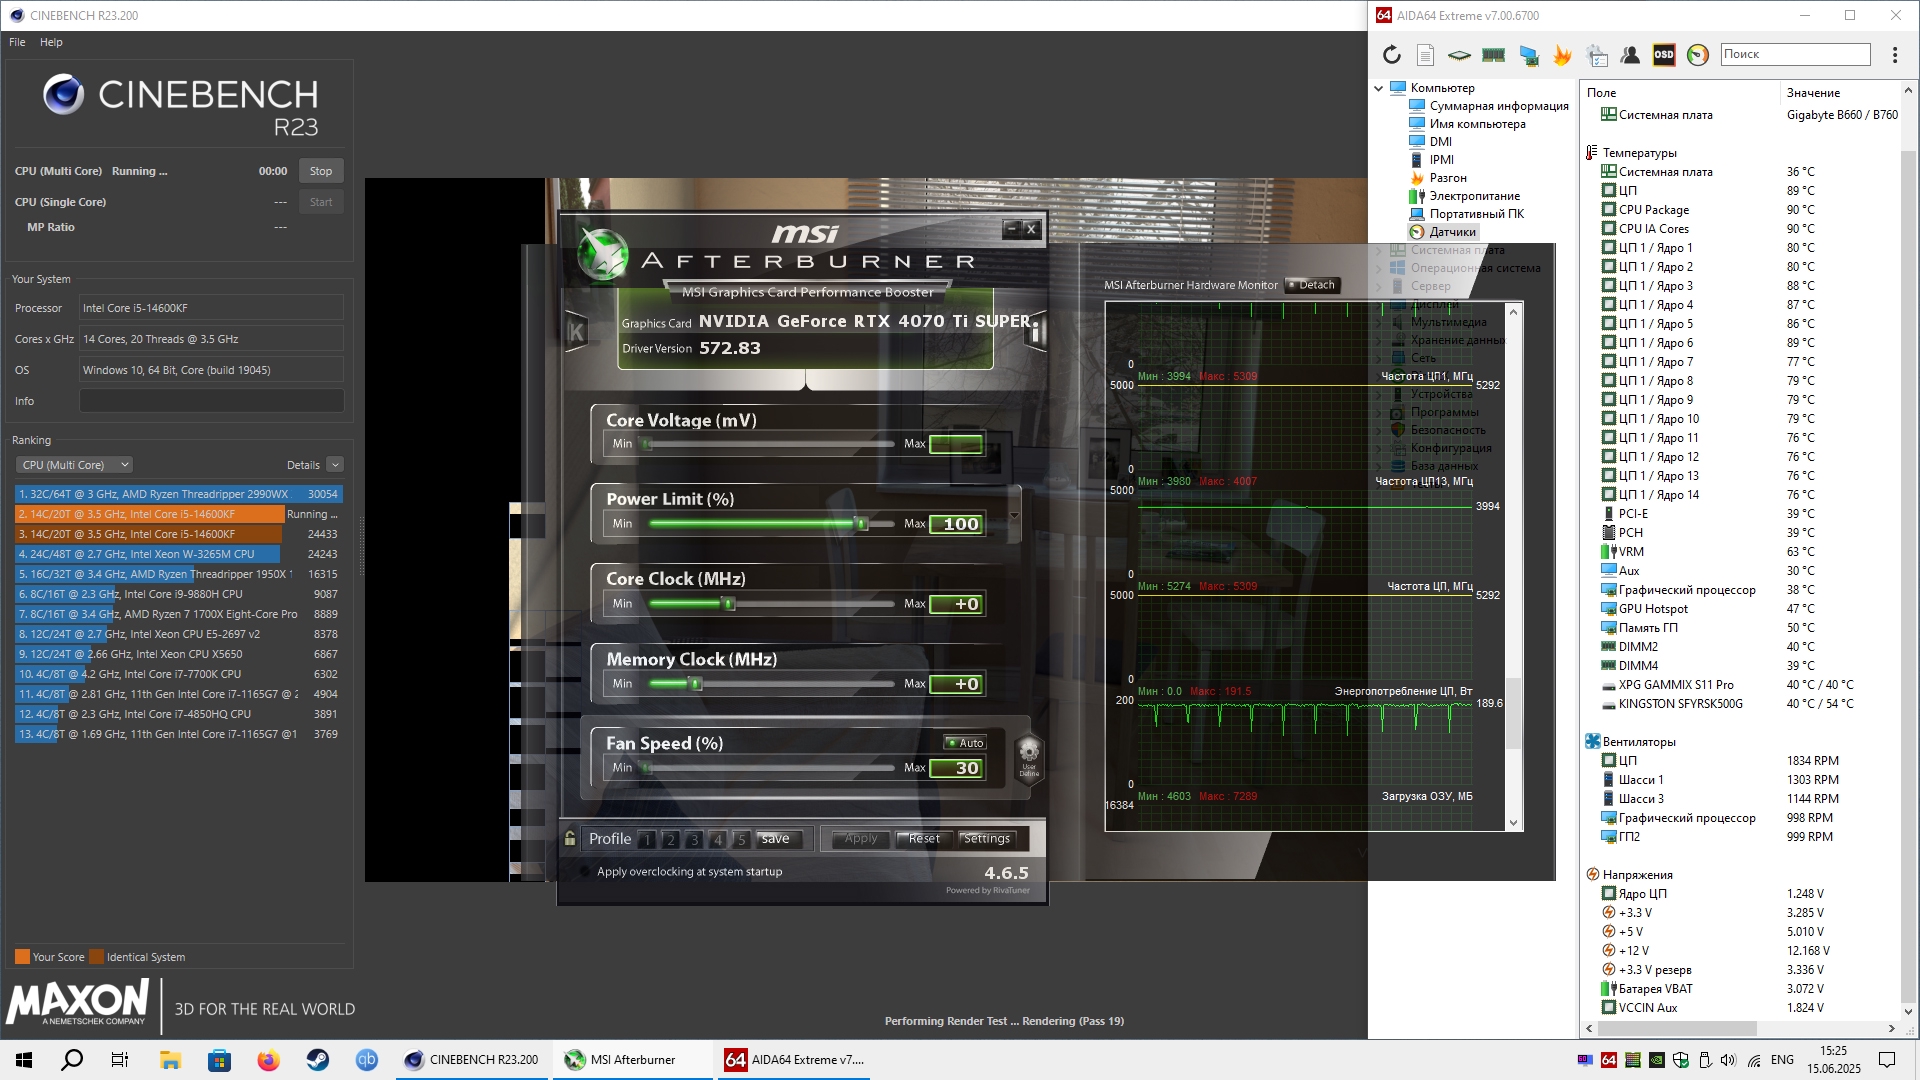Open the OSD panel icon in AIDA64
Screen dimensions: 1920x1080
pos(1664,55)
